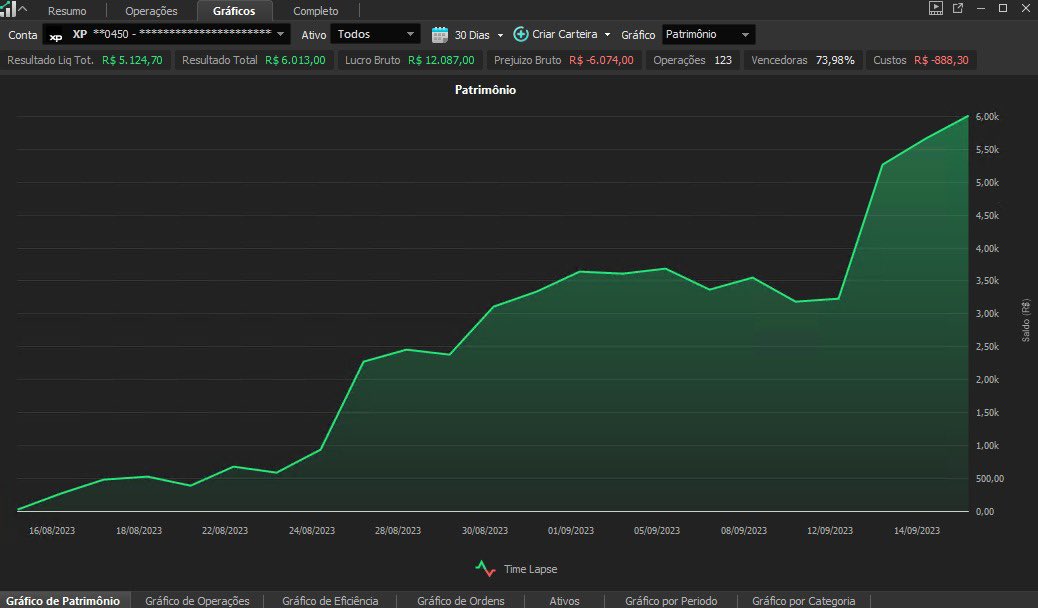Open the Conta account dropdown
Screen dimensions: 1038x608
point(166,34)
